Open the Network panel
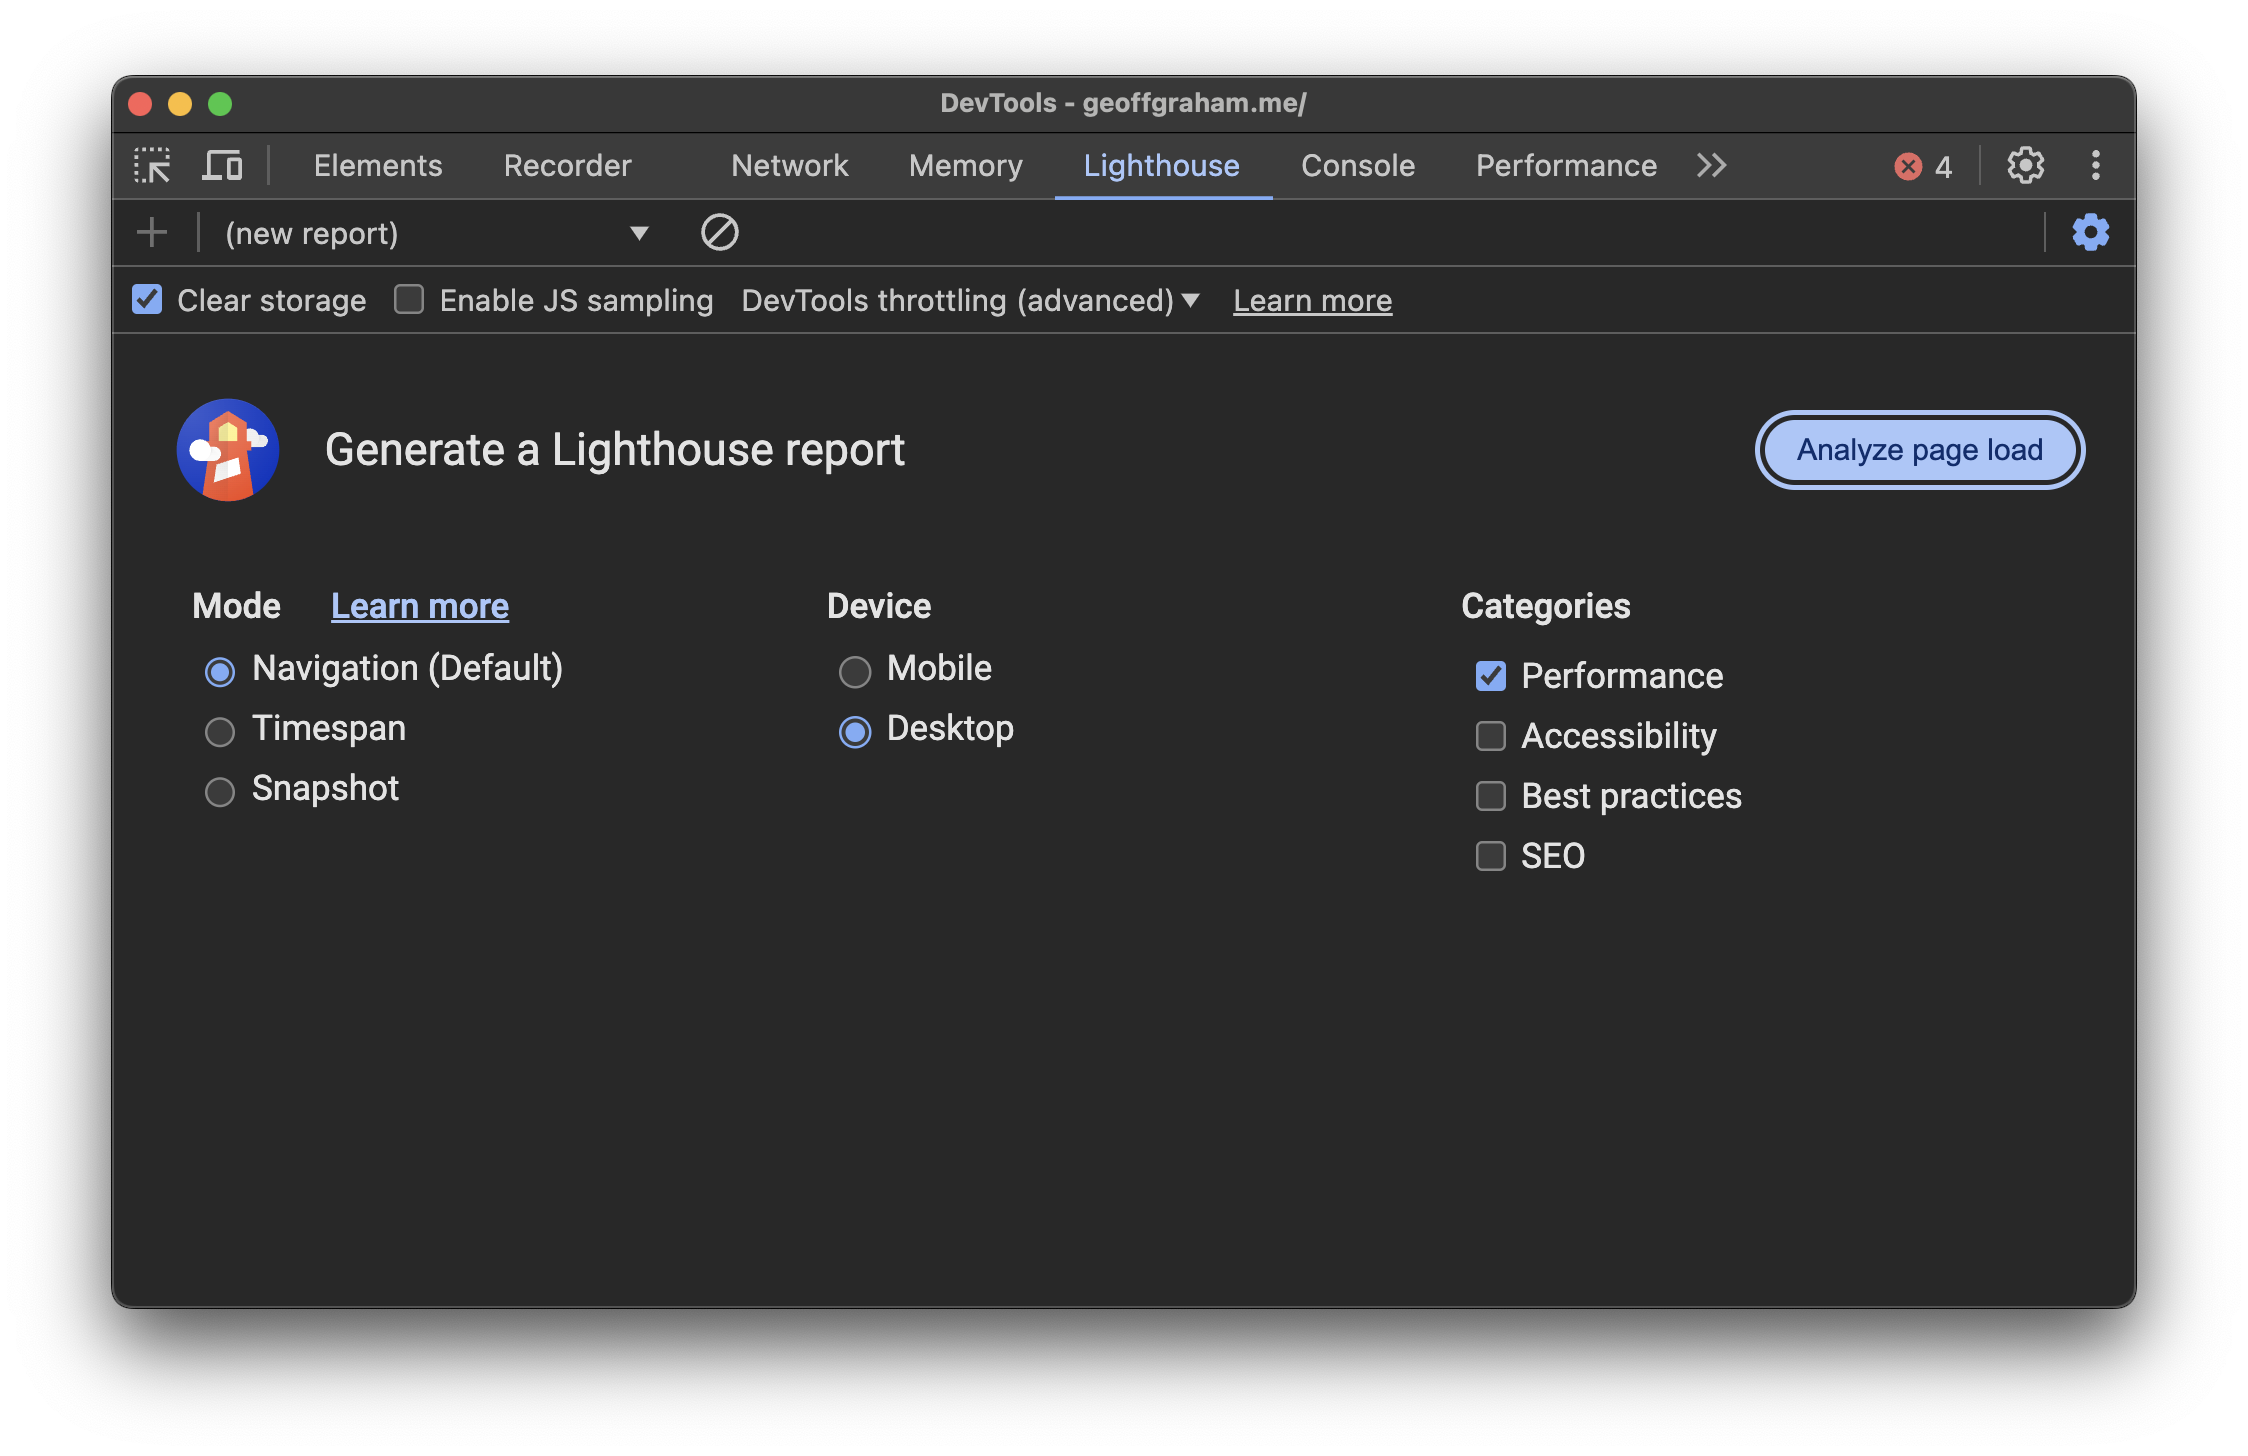The width and height of the screenshot is (2248, 1456). click(789, 165)
